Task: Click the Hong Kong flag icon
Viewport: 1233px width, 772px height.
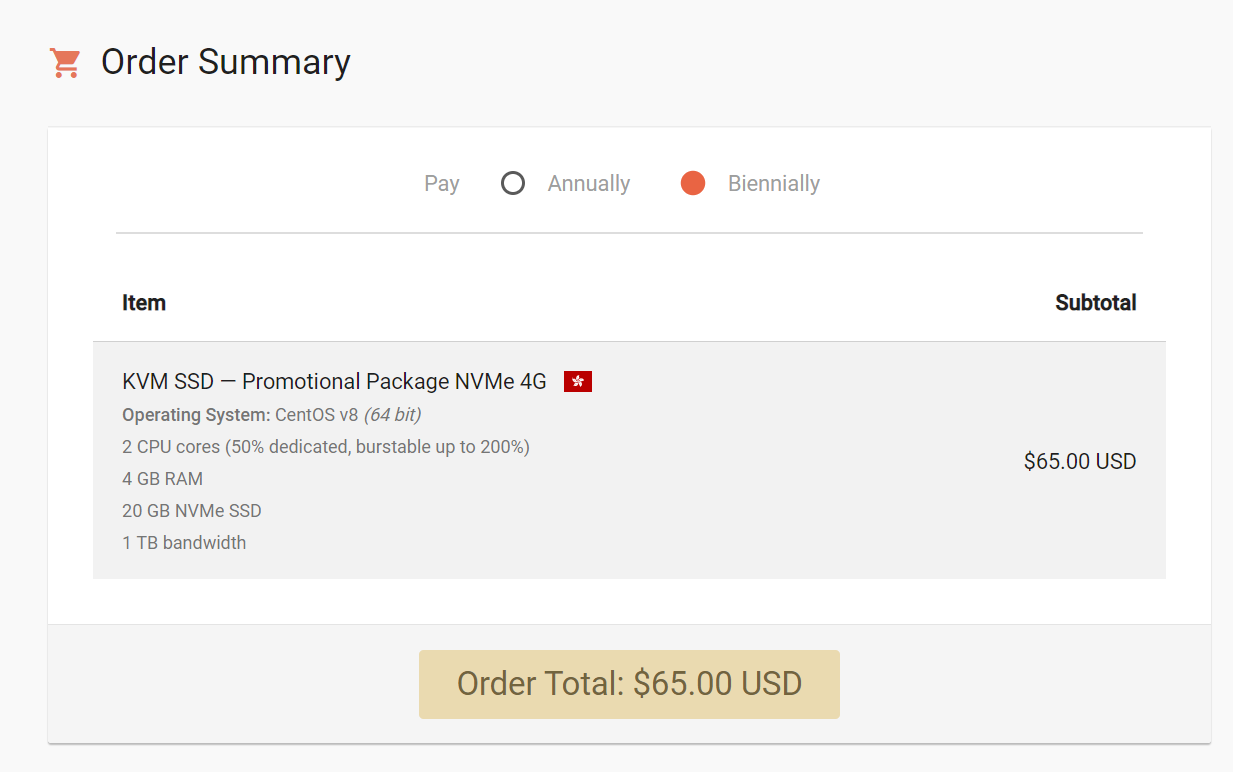Action: tap(578, 382)
